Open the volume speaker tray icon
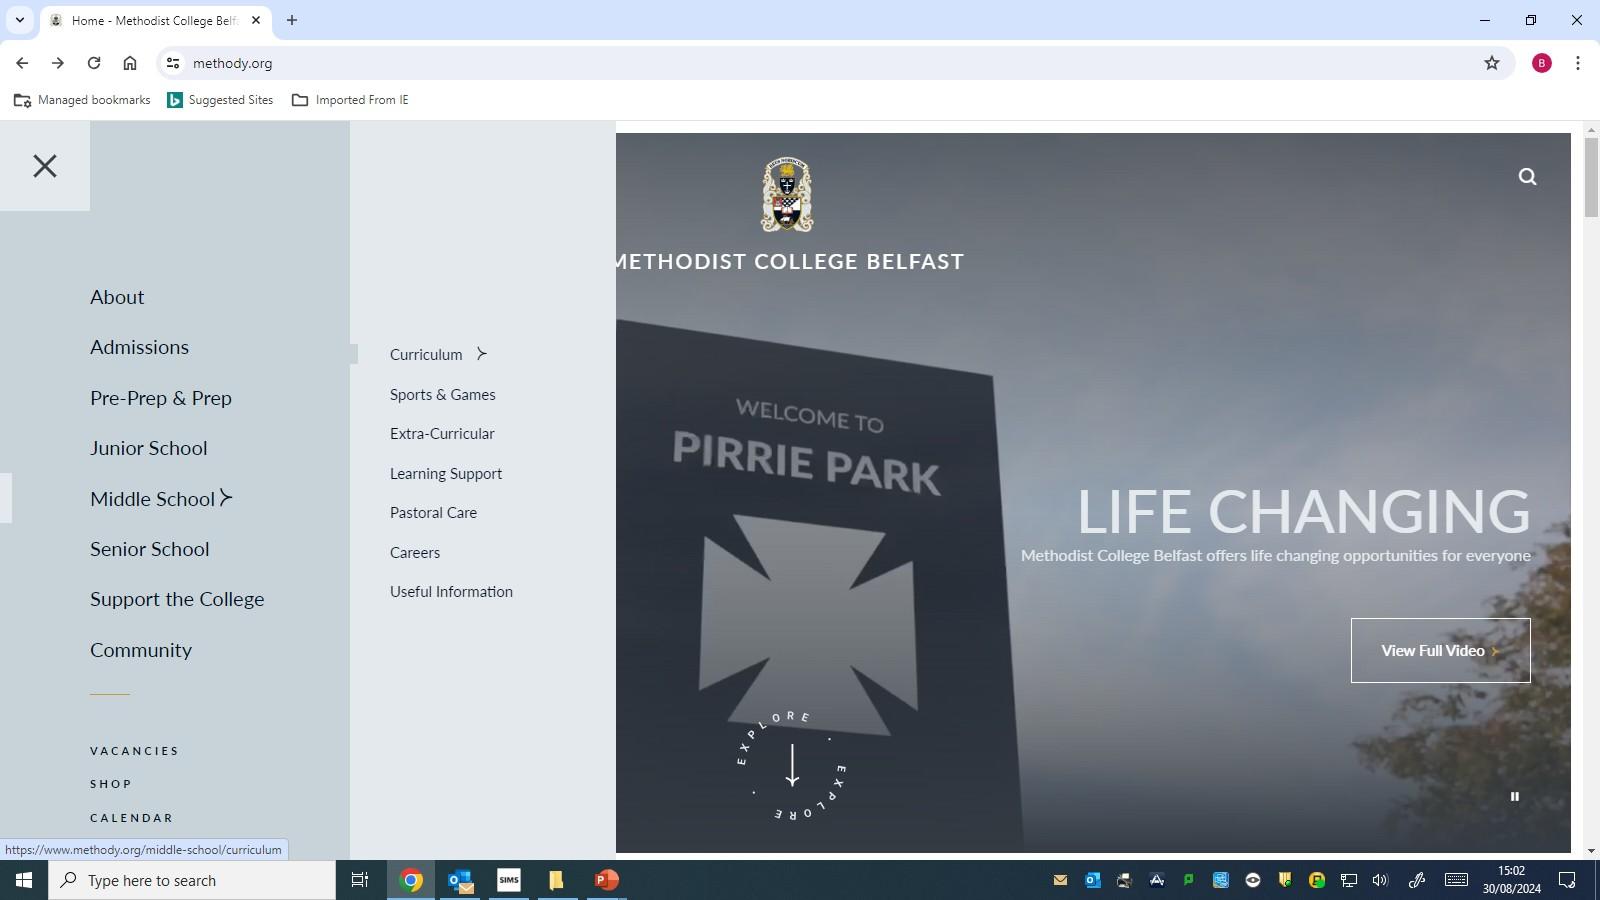 (x=1381, y=881)
